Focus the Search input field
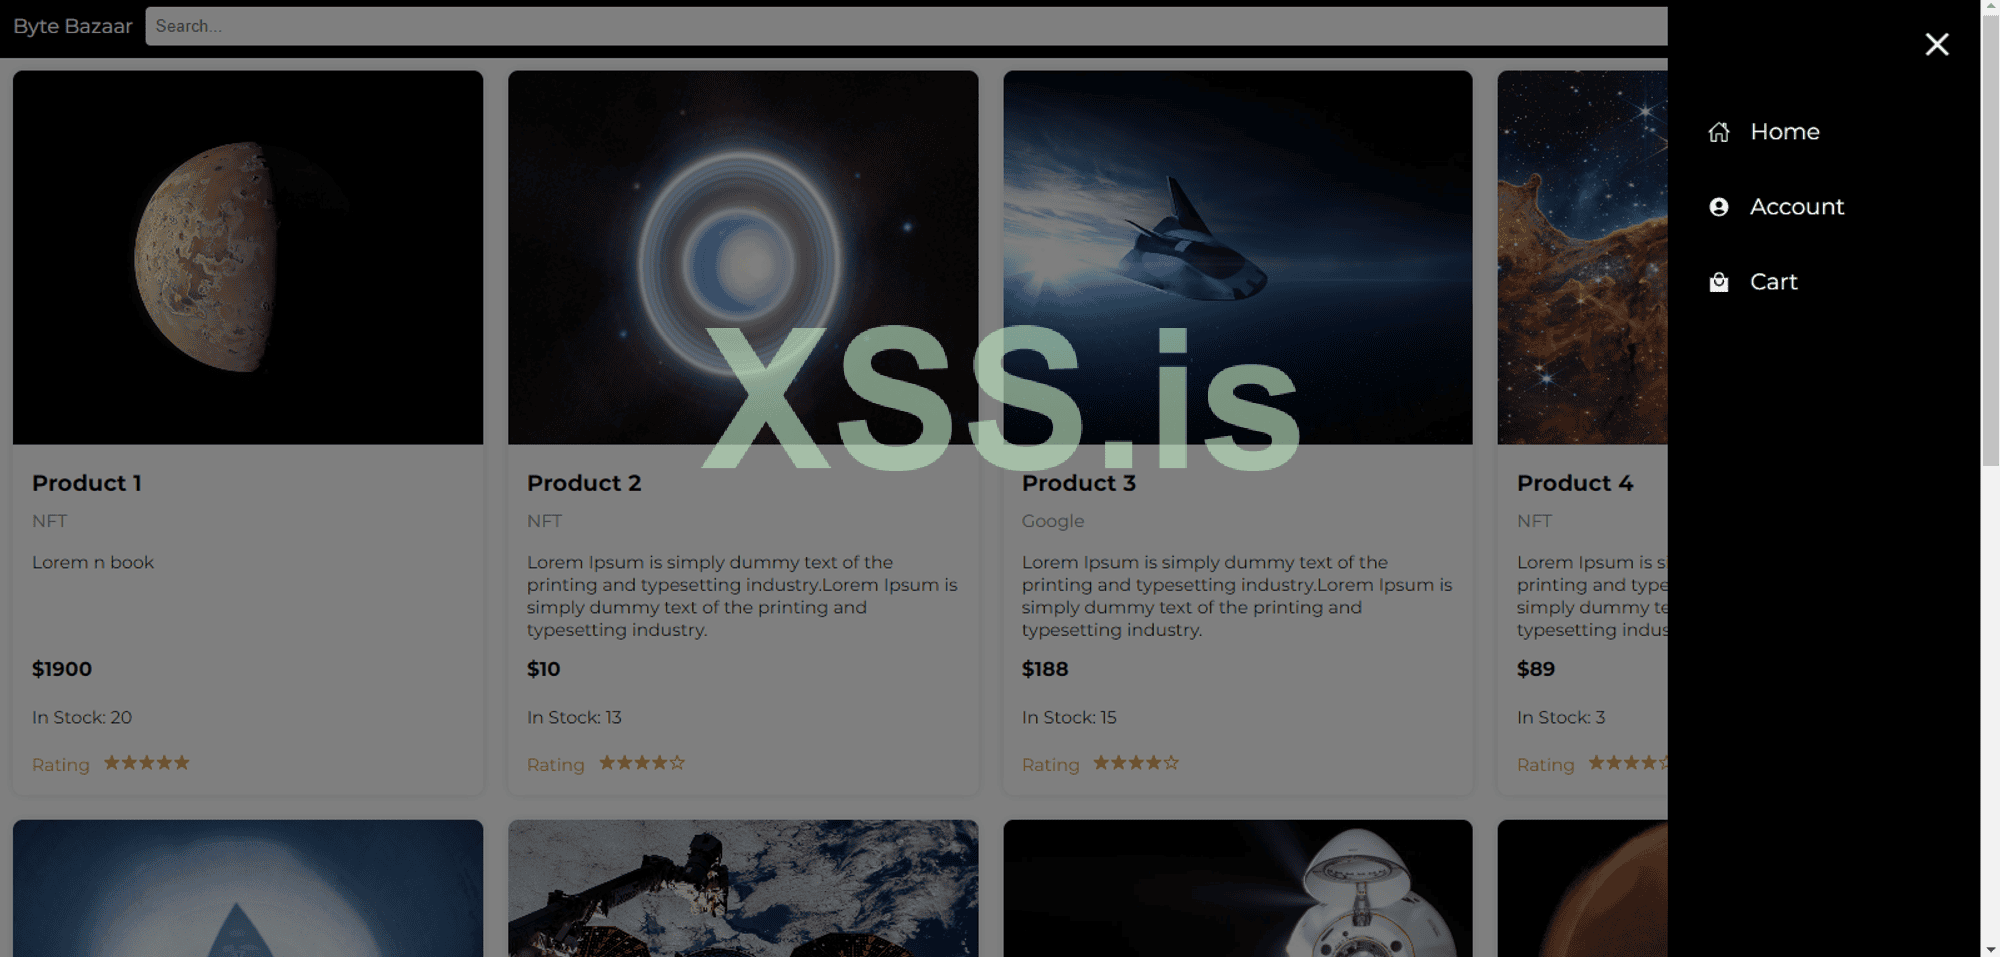2000x957 pixels. tap(906, 26)
